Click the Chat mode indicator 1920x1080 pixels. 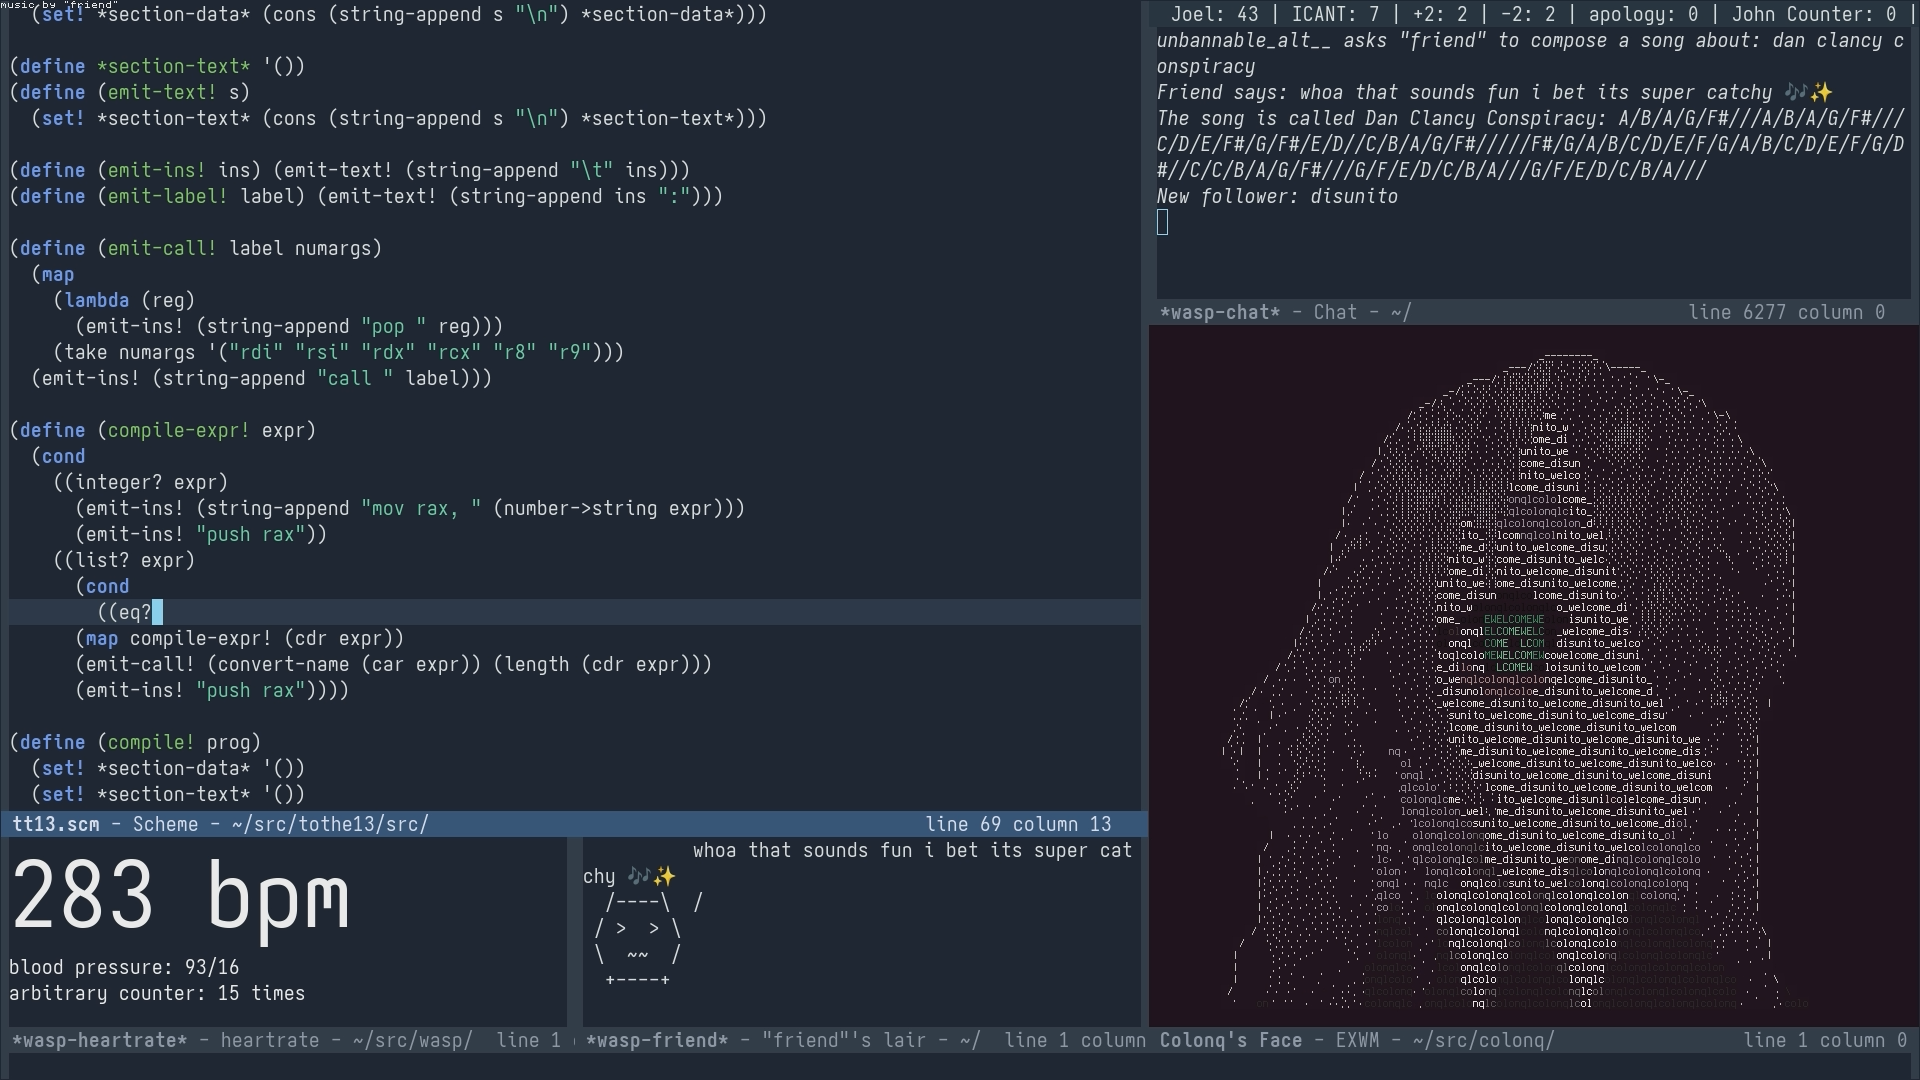click(x=1335, y=312)
